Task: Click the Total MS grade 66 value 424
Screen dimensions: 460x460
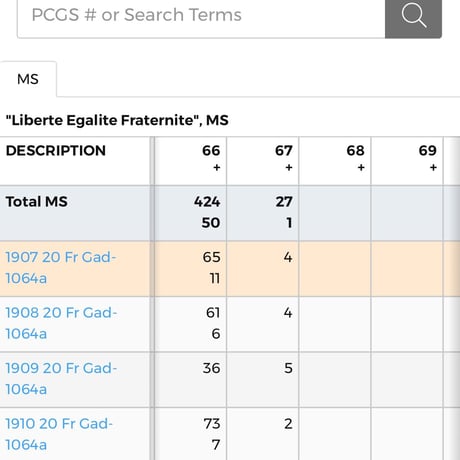Action: click(x=207, y=202)
